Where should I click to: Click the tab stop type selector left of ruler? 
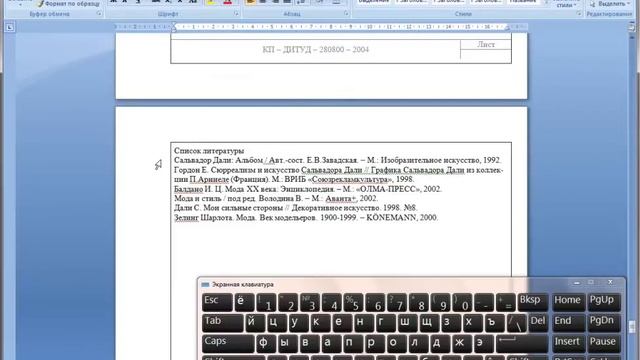(10, 27)
